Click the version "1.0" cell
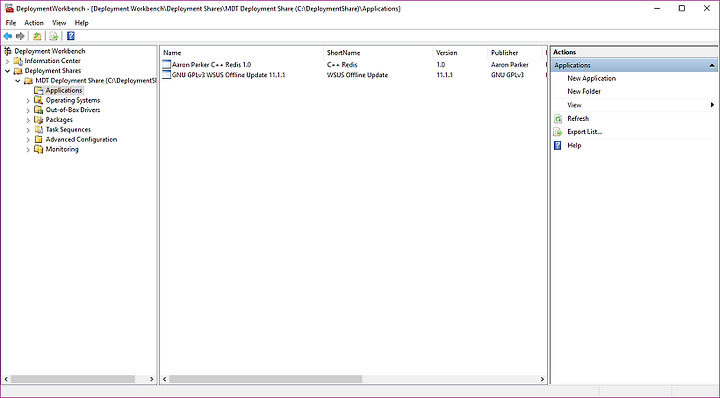The height and width of the screenshot is (398, 720). [441, 65]
